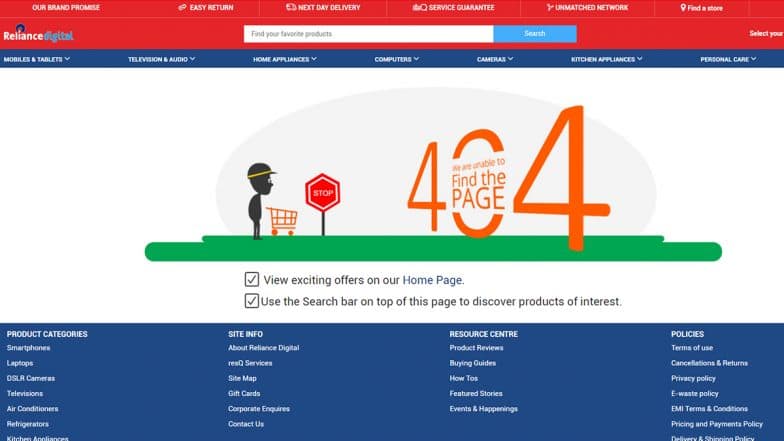Open Our Brand Promise link
This screenshot has height=441, width=784.
click(66, 8)
